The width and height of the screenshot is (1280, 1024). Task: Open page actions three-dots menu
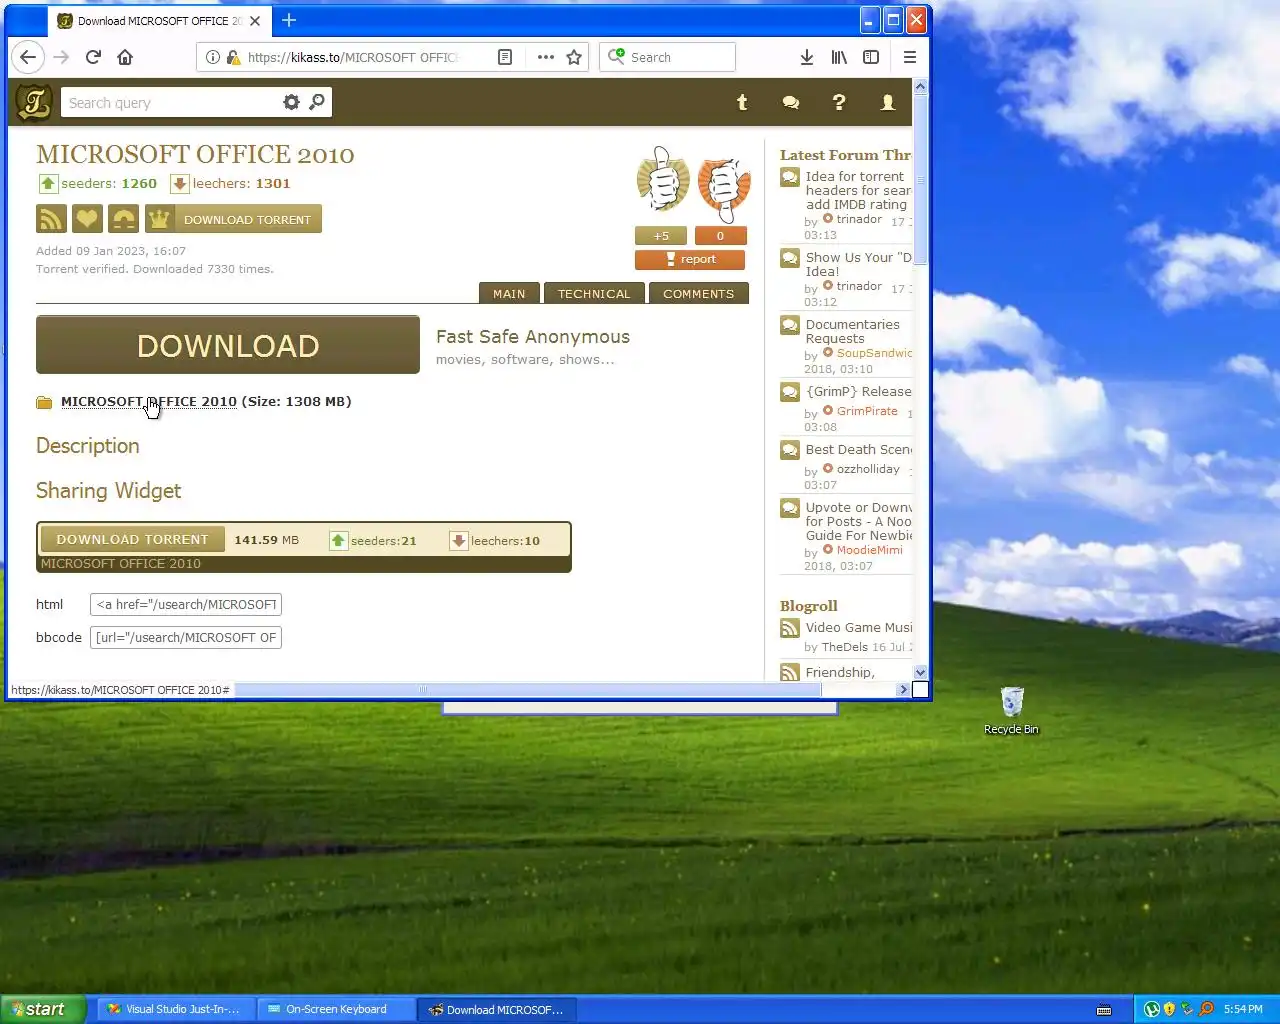(545, 57)
